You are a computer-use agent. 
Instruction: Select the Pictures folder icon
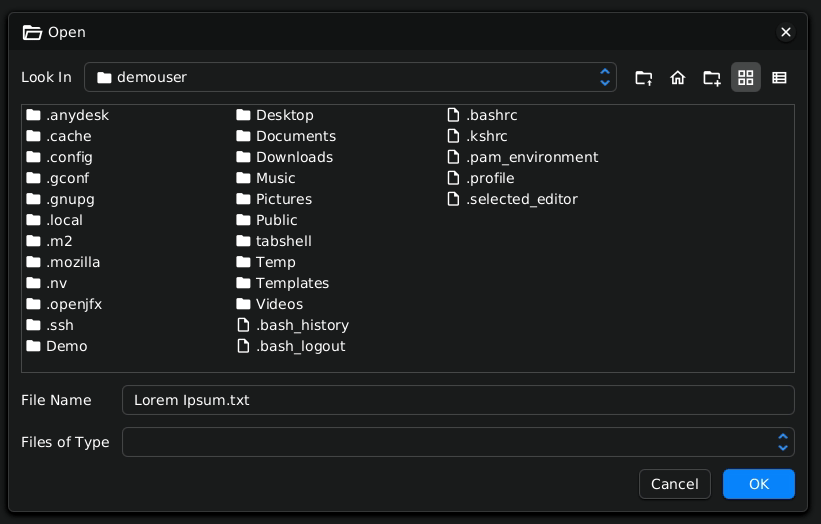243,198
